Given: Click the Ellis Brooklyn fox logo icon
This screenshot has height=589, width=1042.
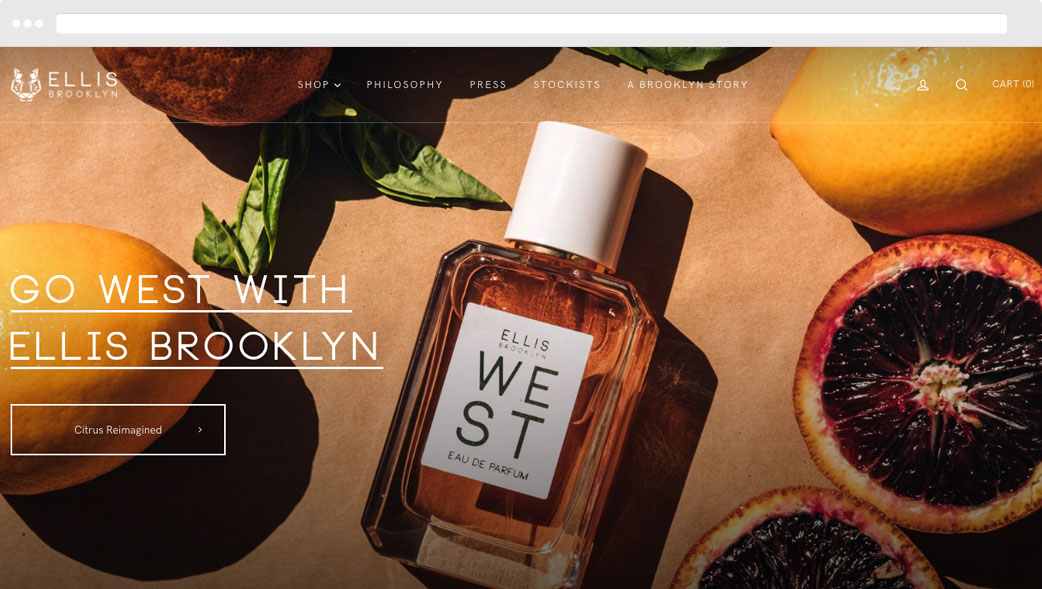Looking at the screenshot, I should [x=26, y=84].
